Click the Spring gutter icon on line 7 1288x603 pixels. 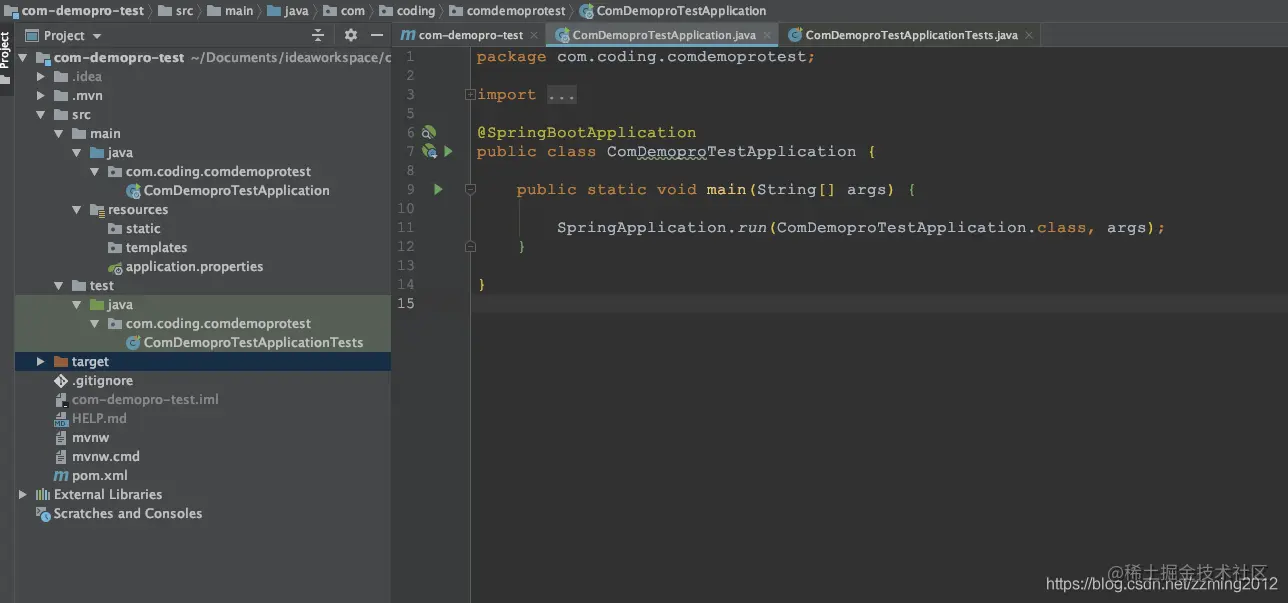[429, 151]
